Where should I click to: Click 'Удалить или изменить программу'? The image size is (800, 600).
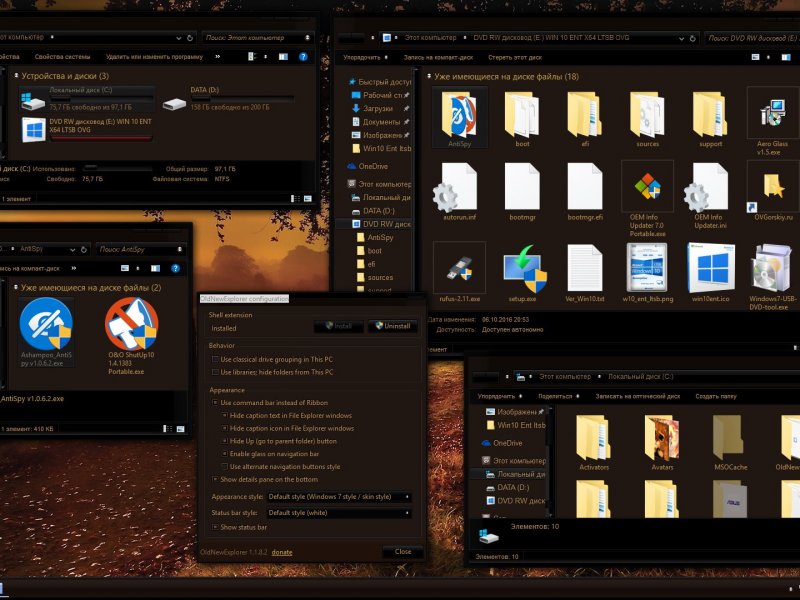154,57
